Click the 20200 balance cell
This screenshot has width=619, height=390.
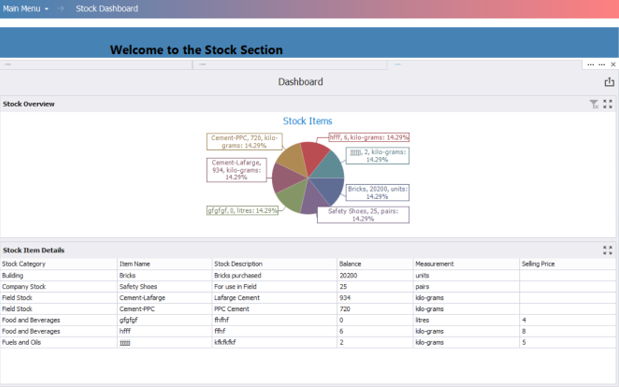[x=375, y=276]
